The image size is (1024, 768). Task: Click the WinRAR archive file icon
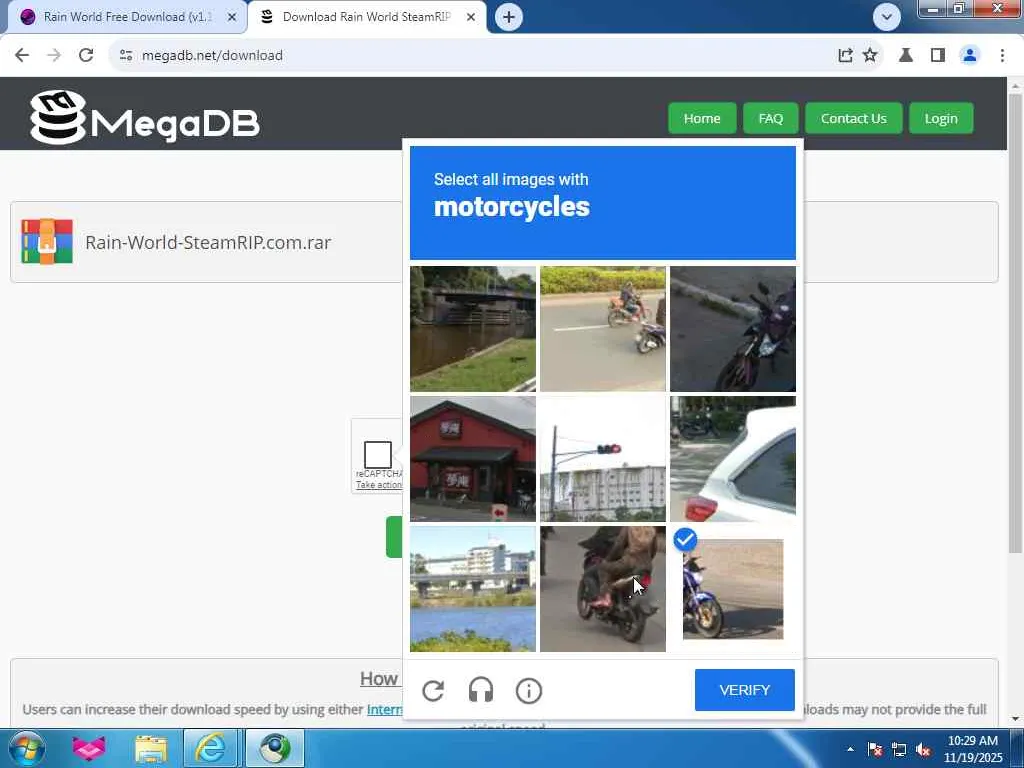[x=47, y=242]
